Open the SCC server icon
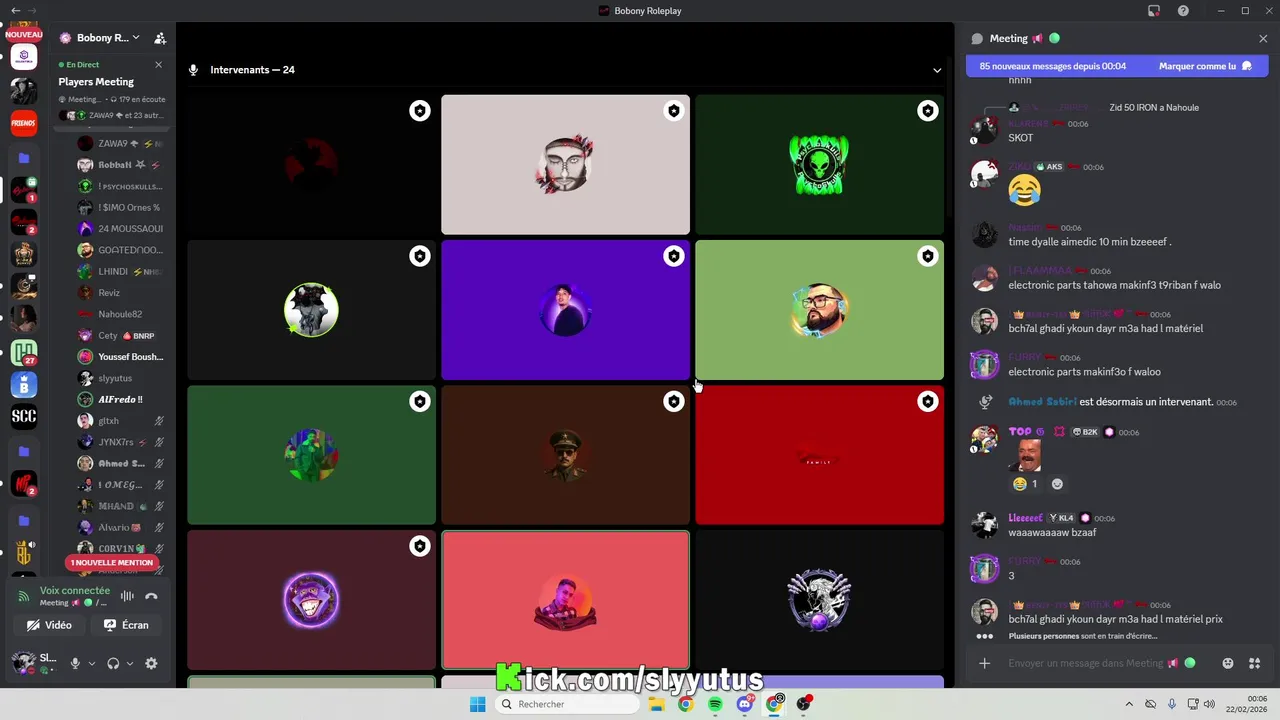The height and width of the screenshot is (720, 1280). coord(24,417)
